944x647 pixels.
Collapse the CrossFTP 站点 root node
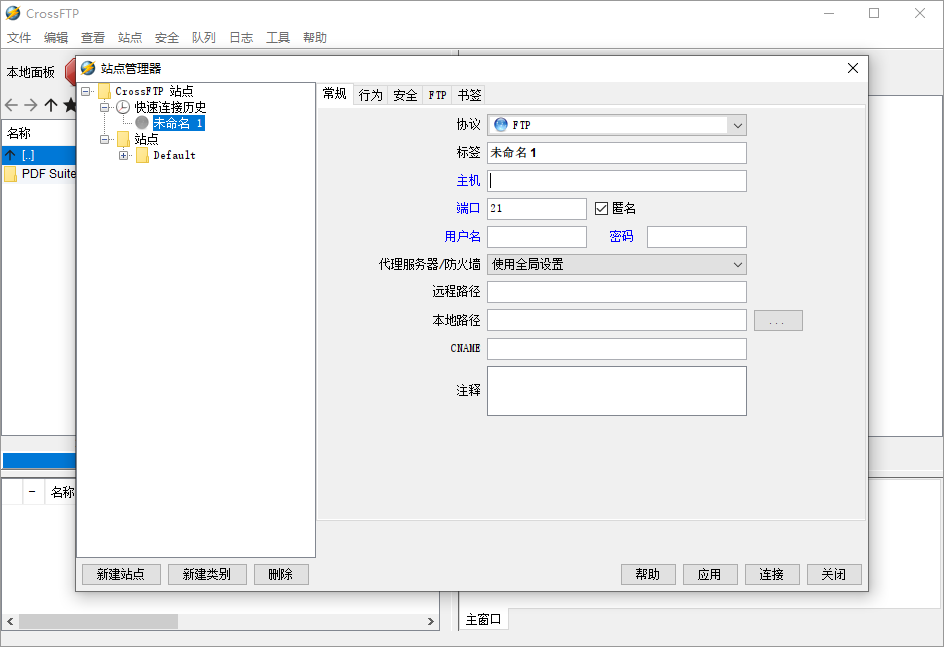pos(86,91)
